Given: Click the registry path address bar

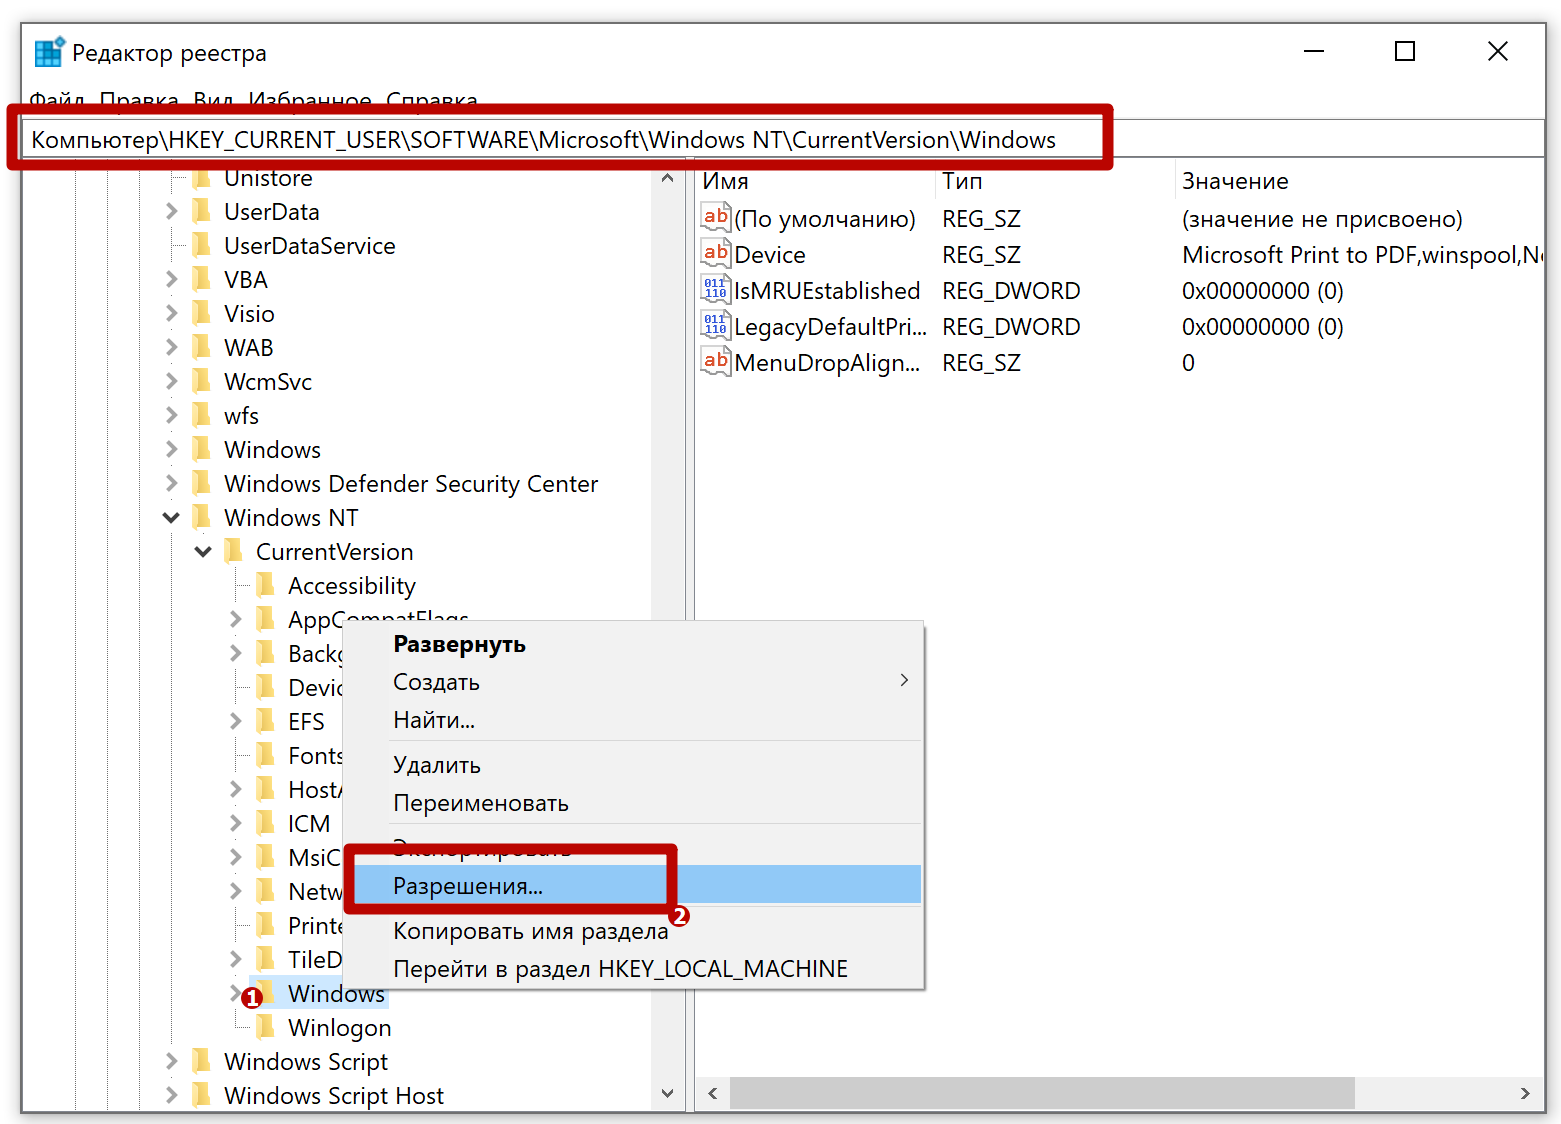Looking at the screenshot, I should coord(560,140).
